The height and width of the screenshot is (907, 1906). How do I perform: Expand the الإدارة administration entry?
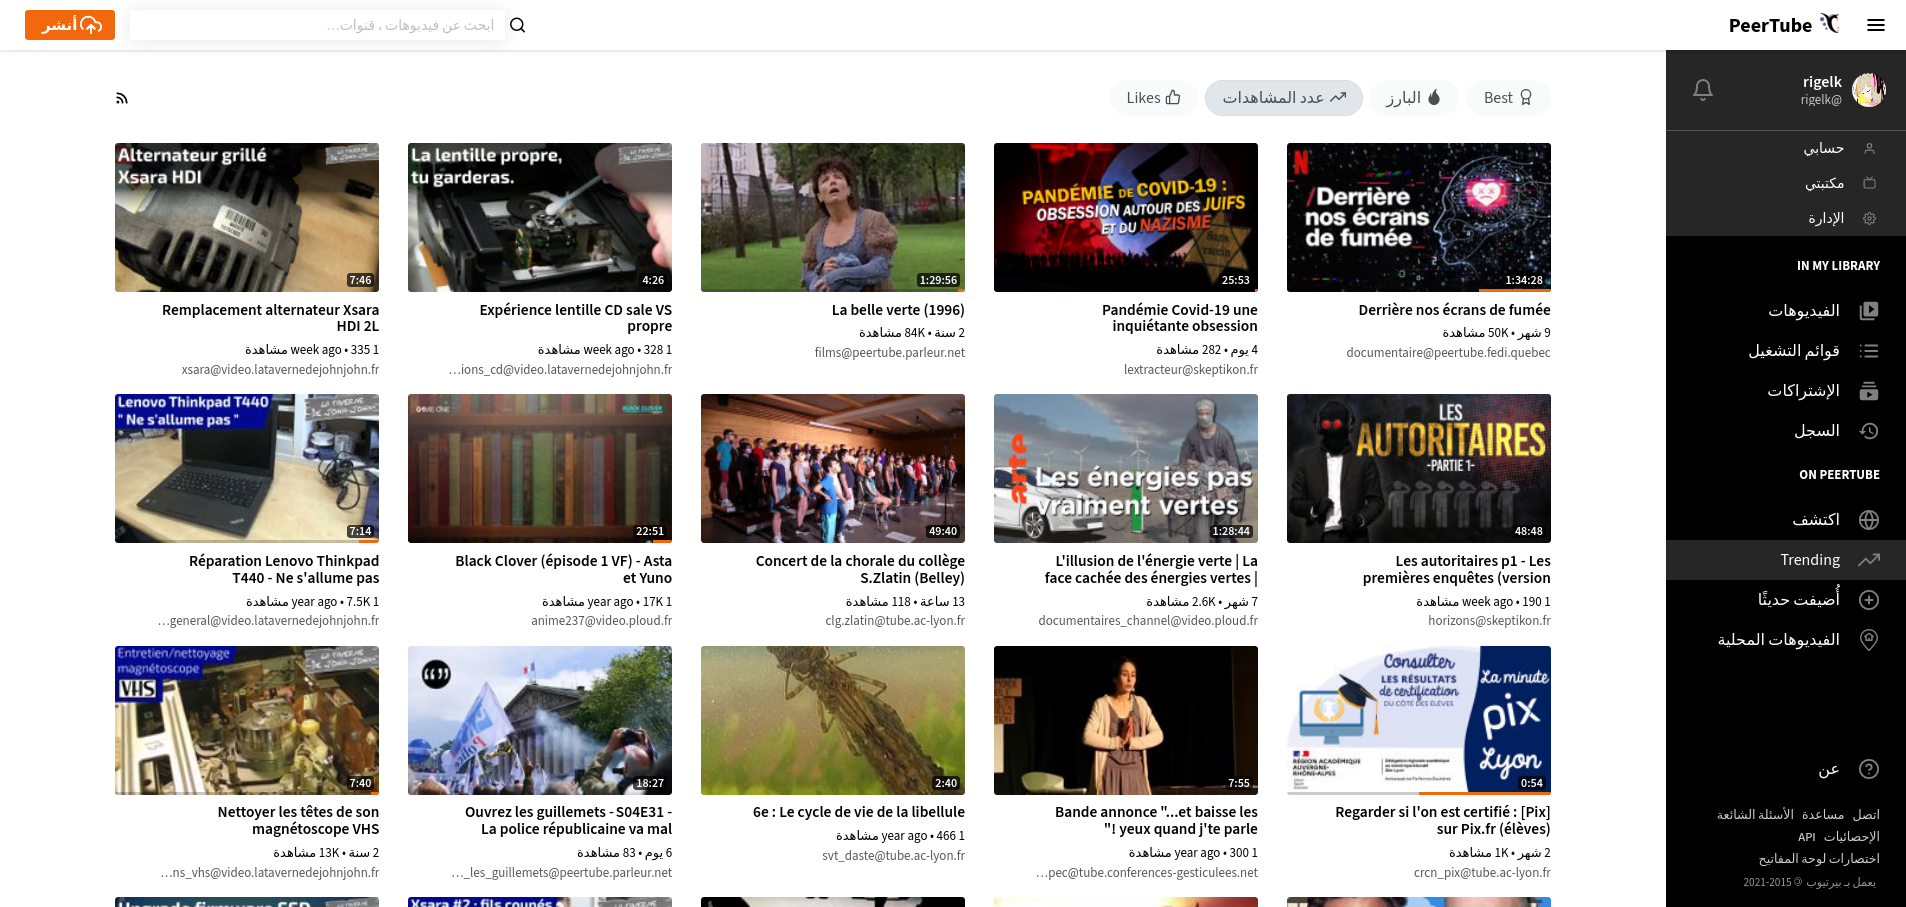pos(1826,217)
